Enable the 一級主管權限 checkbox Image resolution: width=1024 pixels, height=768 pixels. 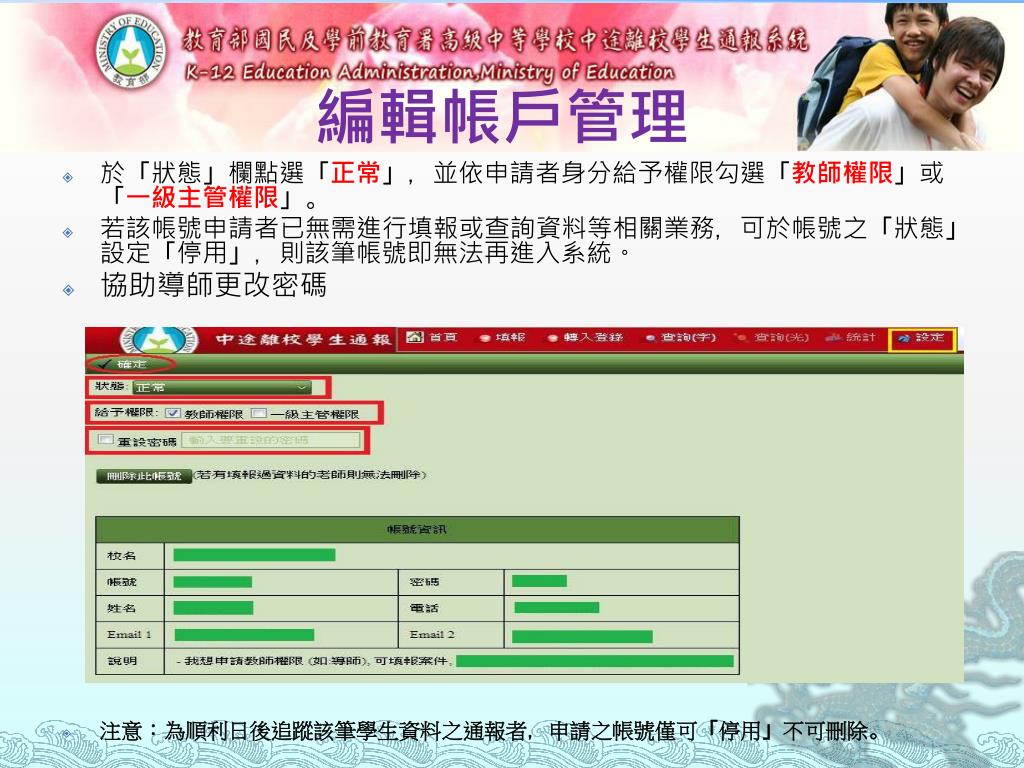(x=259, y=413)
